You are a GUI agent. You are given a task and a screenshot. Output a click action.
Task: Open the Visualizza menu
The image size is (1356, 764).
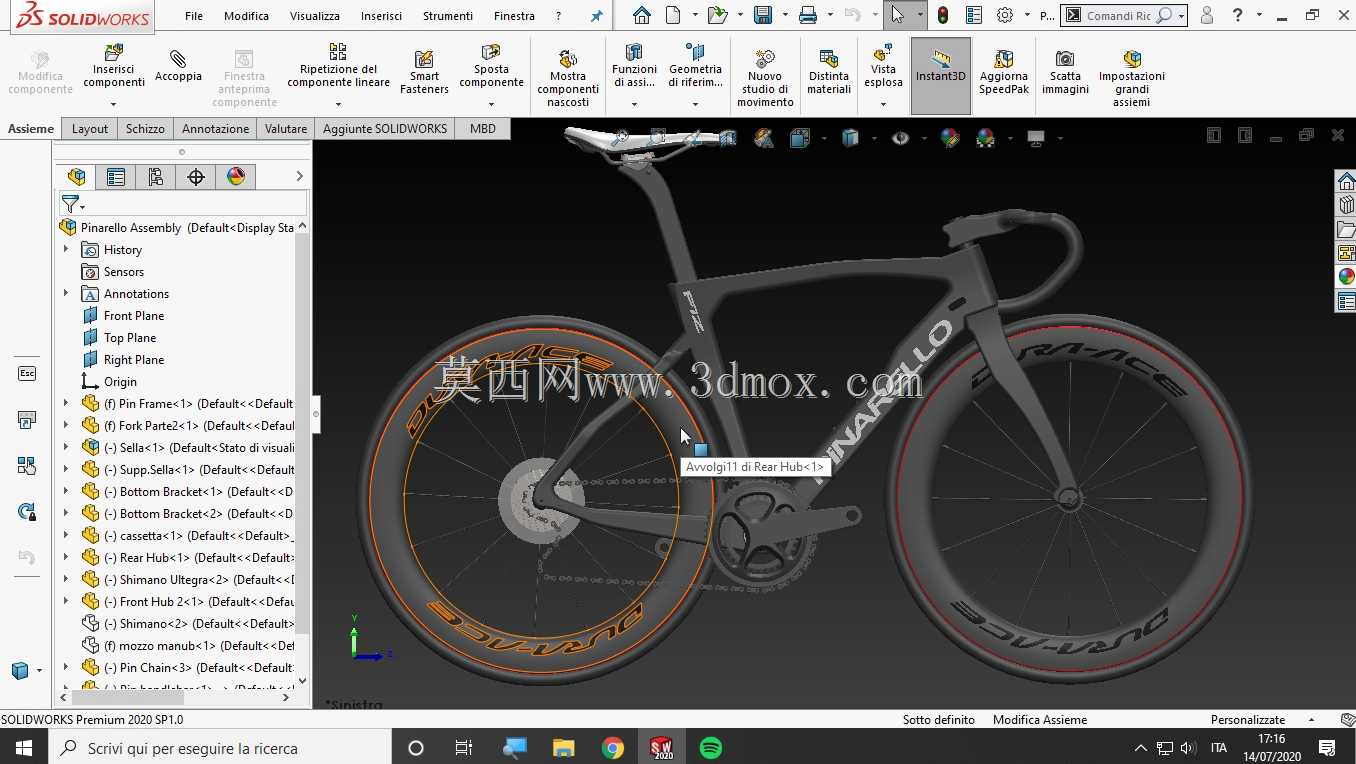(x=315, y=16)
